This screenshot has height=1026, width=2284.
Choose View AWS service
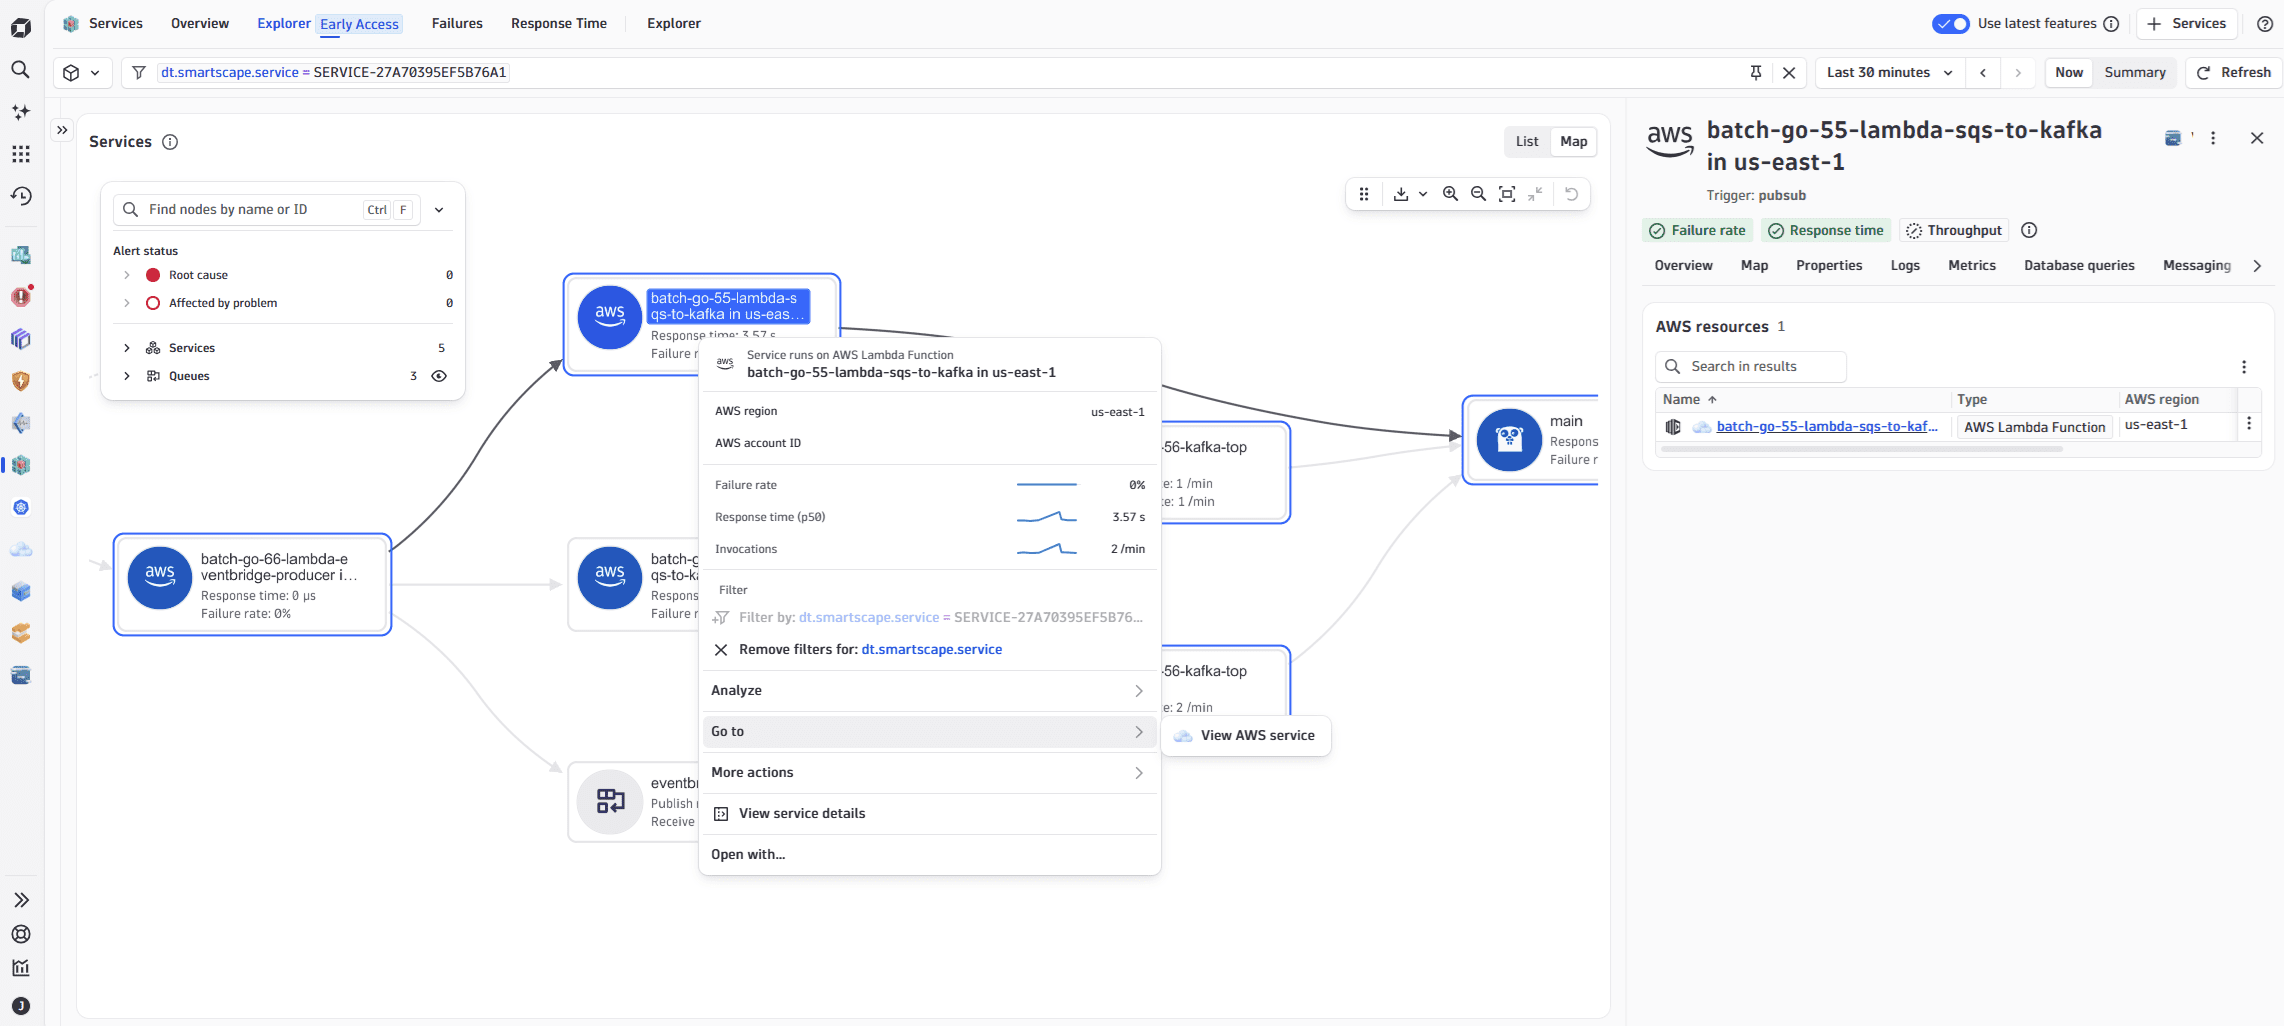(1246, 736)
